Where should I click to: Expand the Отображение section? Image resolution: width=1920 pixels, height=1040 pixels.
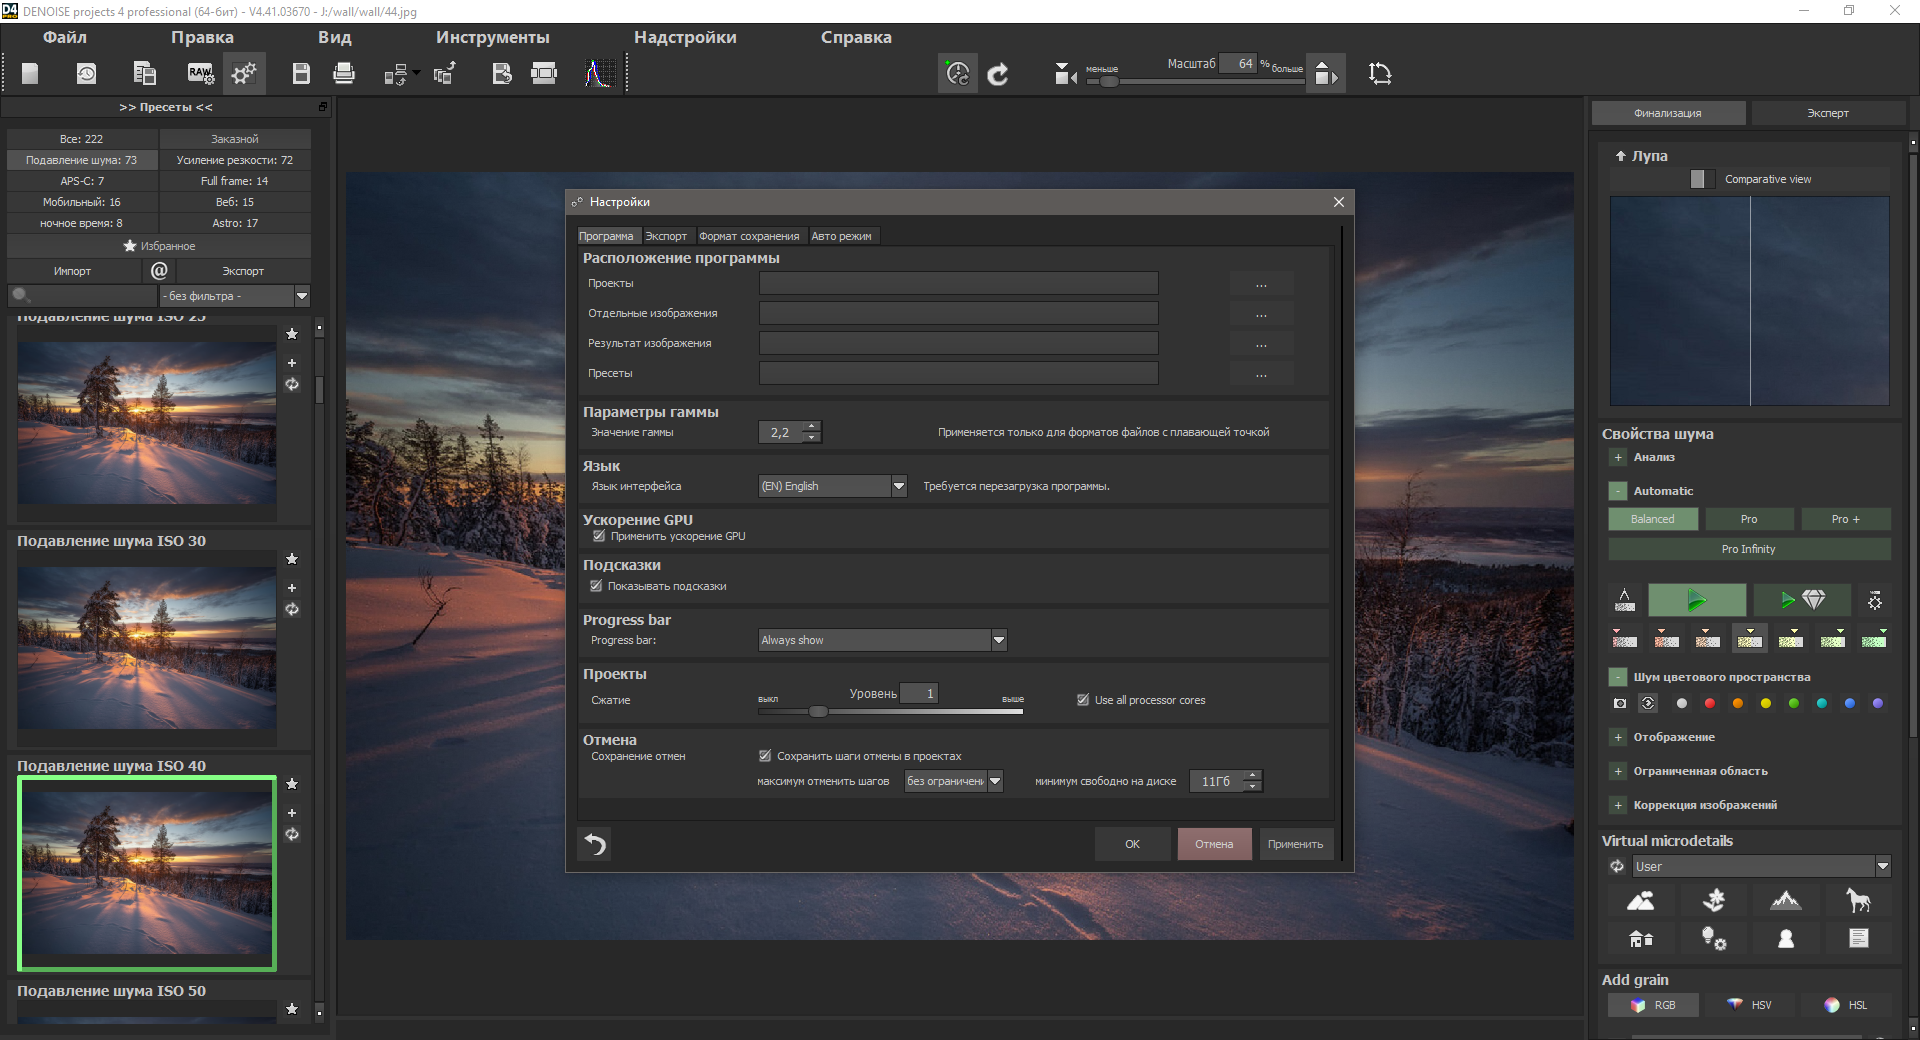coord(1618,737)
